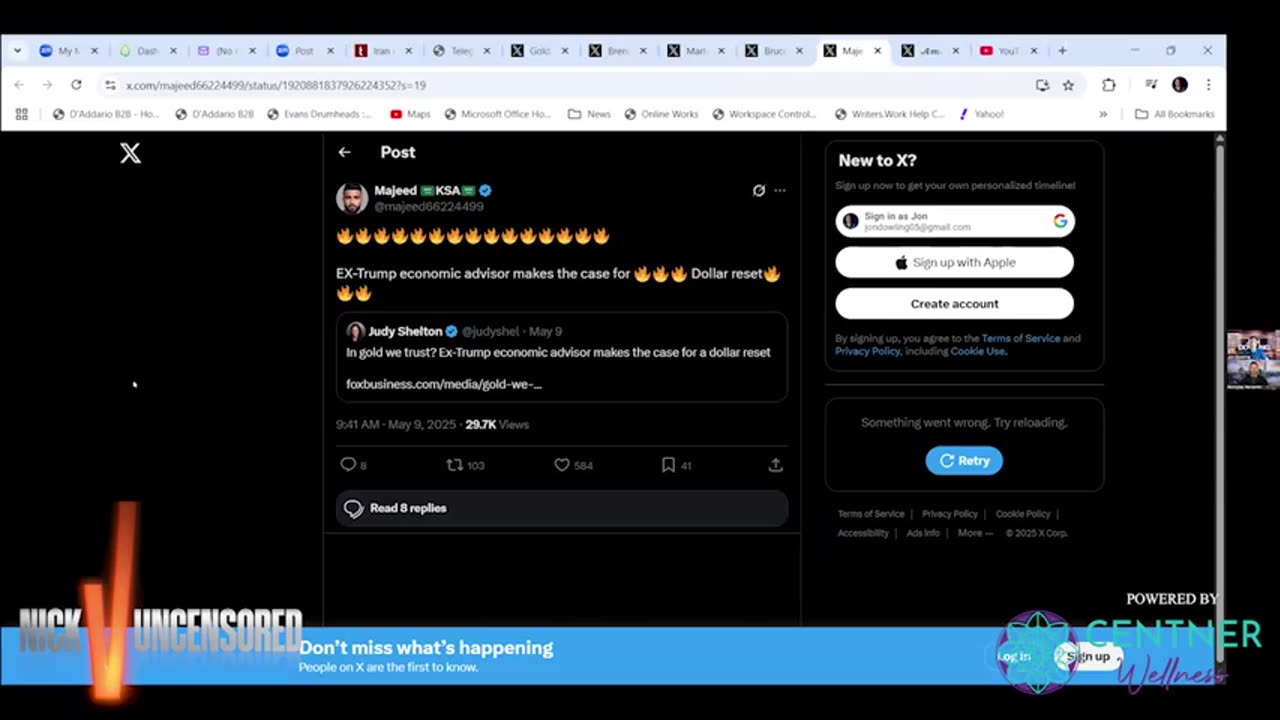Bookmark the post showing 41 bookmarks

tap(668, 464)
